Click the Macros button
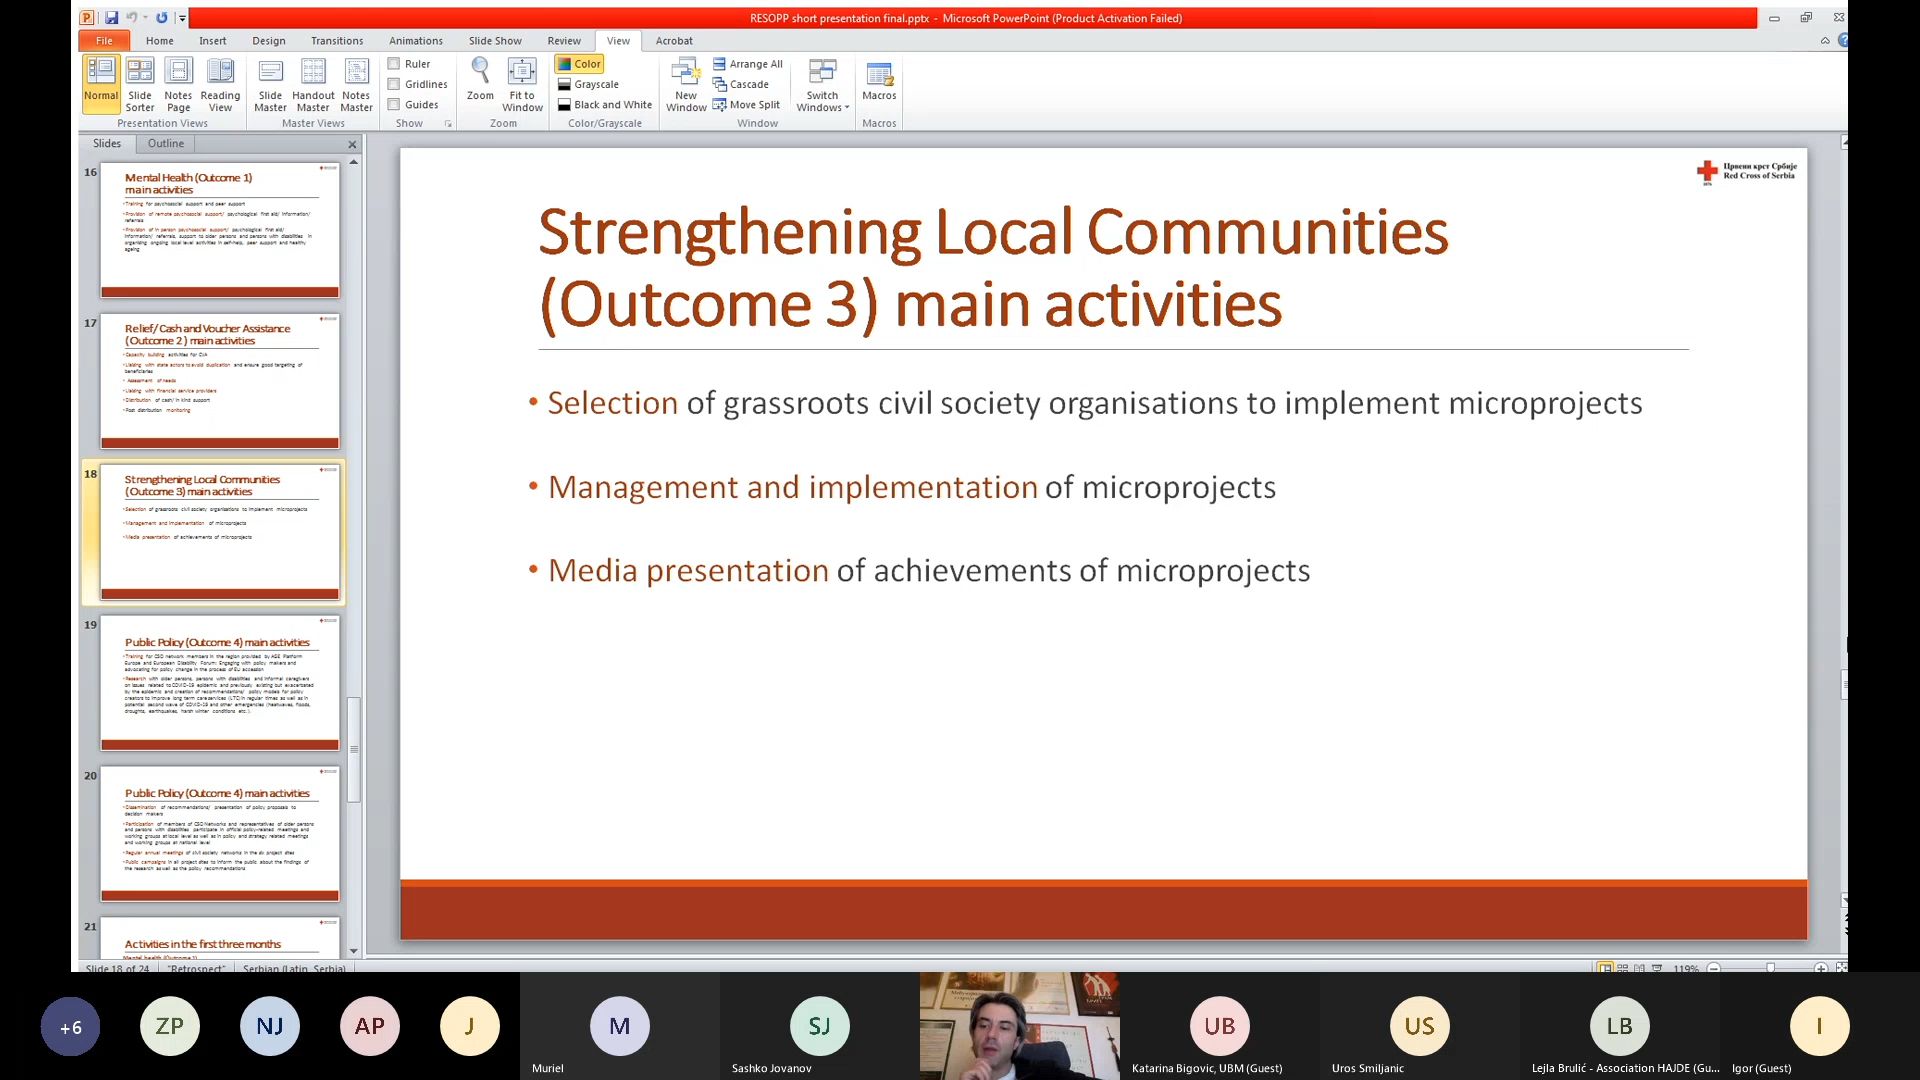 tap(879, 80)
